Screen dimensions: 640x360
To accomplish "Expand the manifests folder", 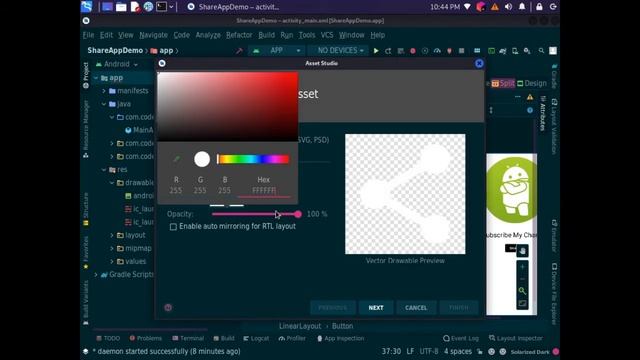I will (104, 91).
